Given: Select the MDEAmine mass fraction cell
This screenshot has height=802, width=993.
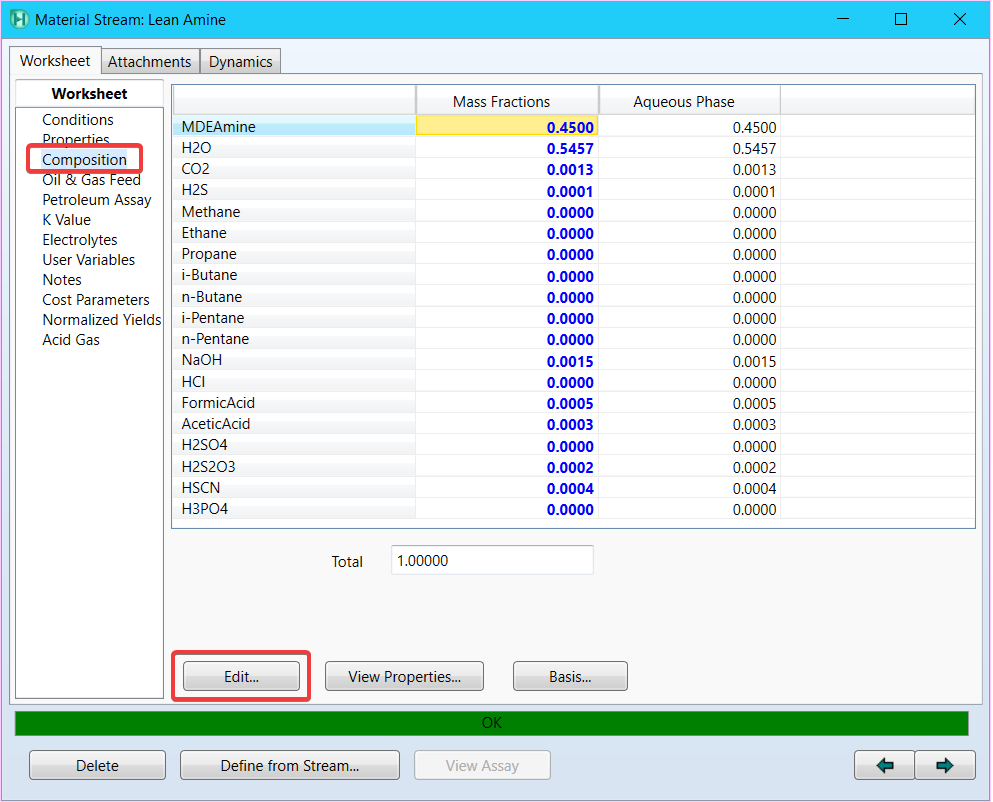Looking at the screenshot, I should 507,127.
